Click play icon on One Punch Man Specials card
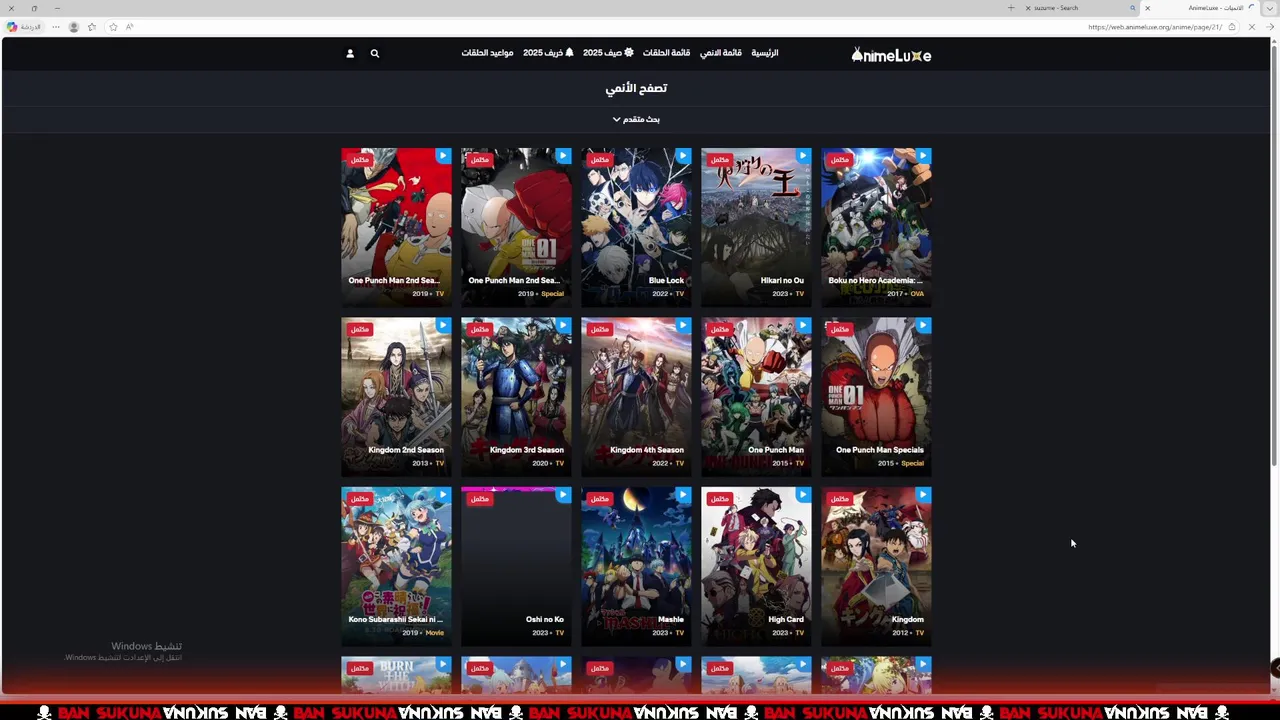 click(x=923, y=325)
